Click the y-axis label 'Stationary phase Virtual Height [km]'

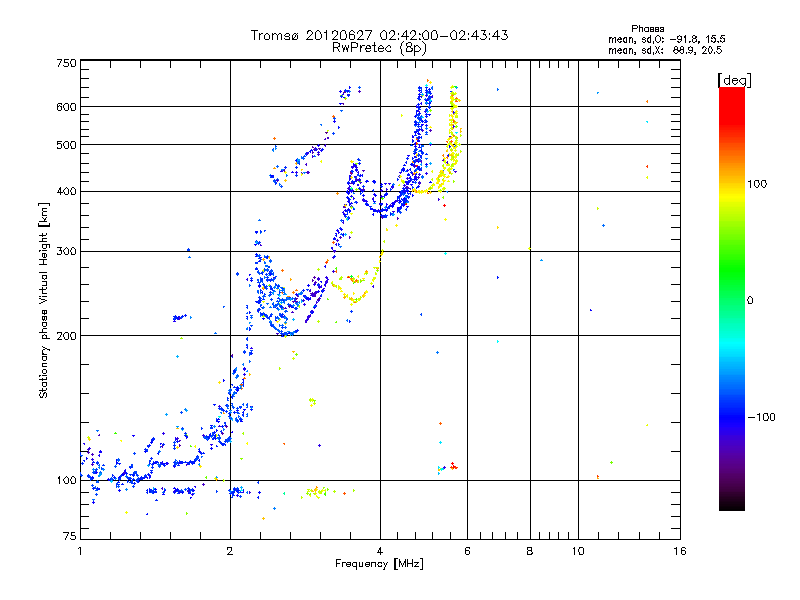(43, 301)
